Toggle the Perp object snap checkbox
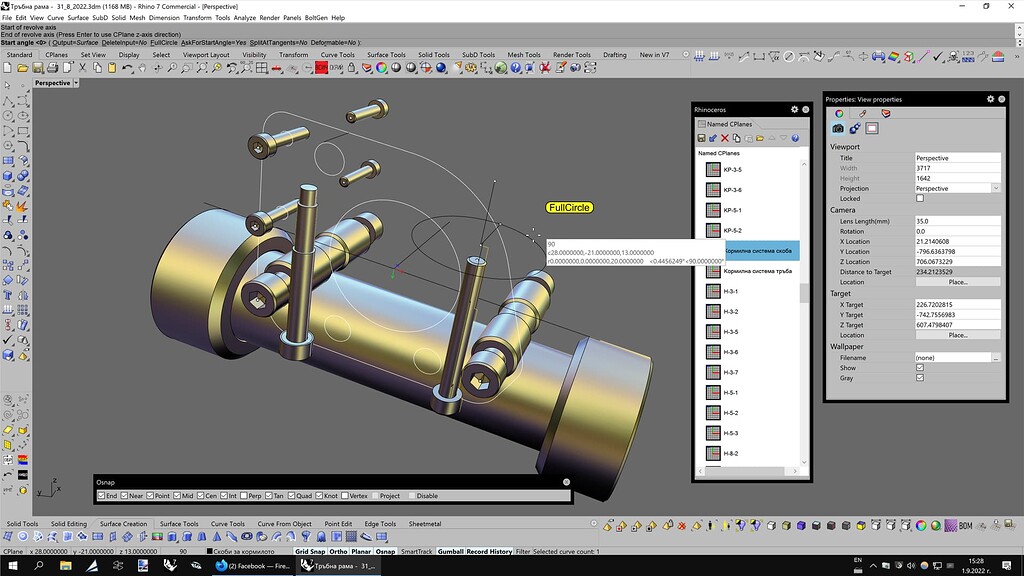1024x576 pixels. tap(245, 496)
